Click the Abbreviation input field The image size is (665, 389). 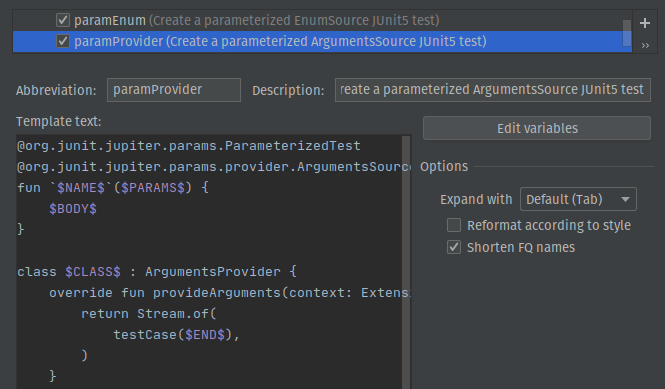tap(174, 90)
